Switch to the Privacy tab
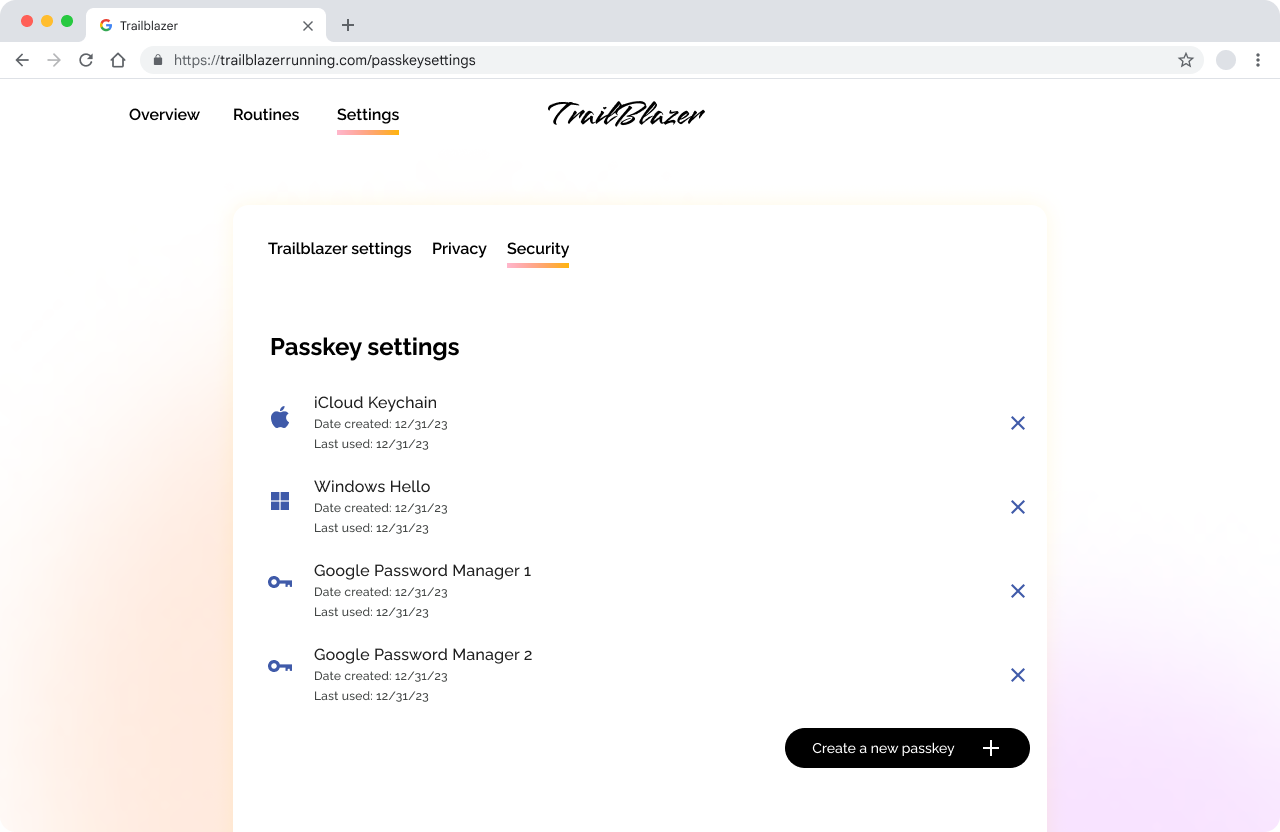The height and width of the screenshot is (832, 1280). tap(459, 248)
